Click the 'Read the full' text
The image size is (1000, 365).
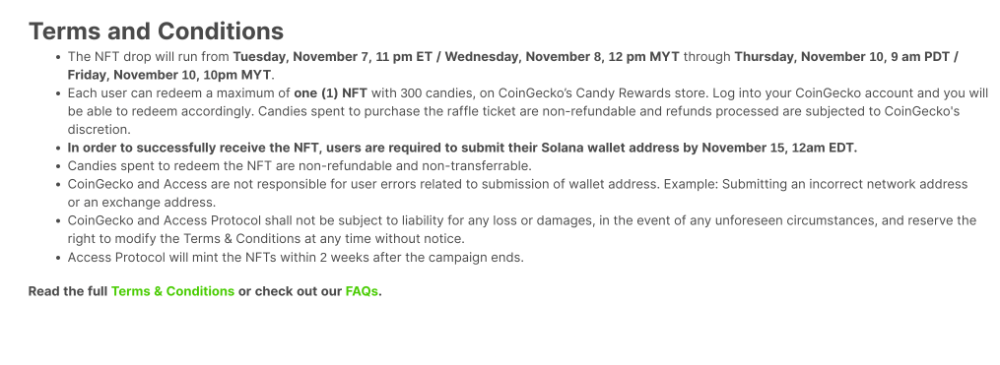(x=68, y=292)
